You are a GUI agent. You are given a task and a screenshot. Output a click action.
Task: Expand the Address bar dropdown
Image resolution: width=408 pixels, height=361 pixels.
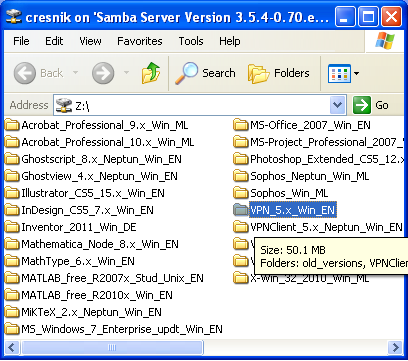338,105
